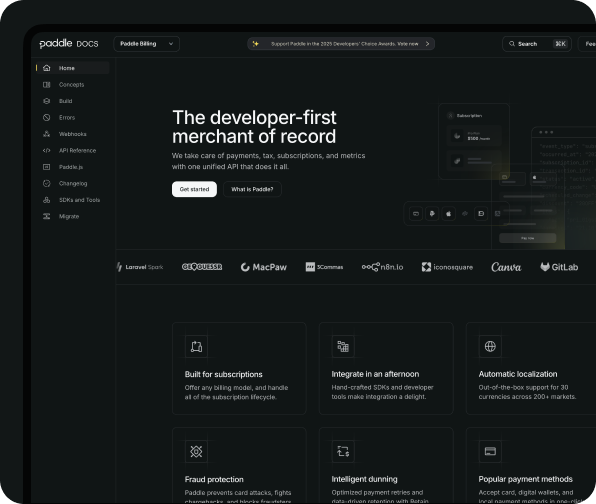596x504 pixels.
Task: Click the Fraud protection card icon
Action: click(196, 451)
